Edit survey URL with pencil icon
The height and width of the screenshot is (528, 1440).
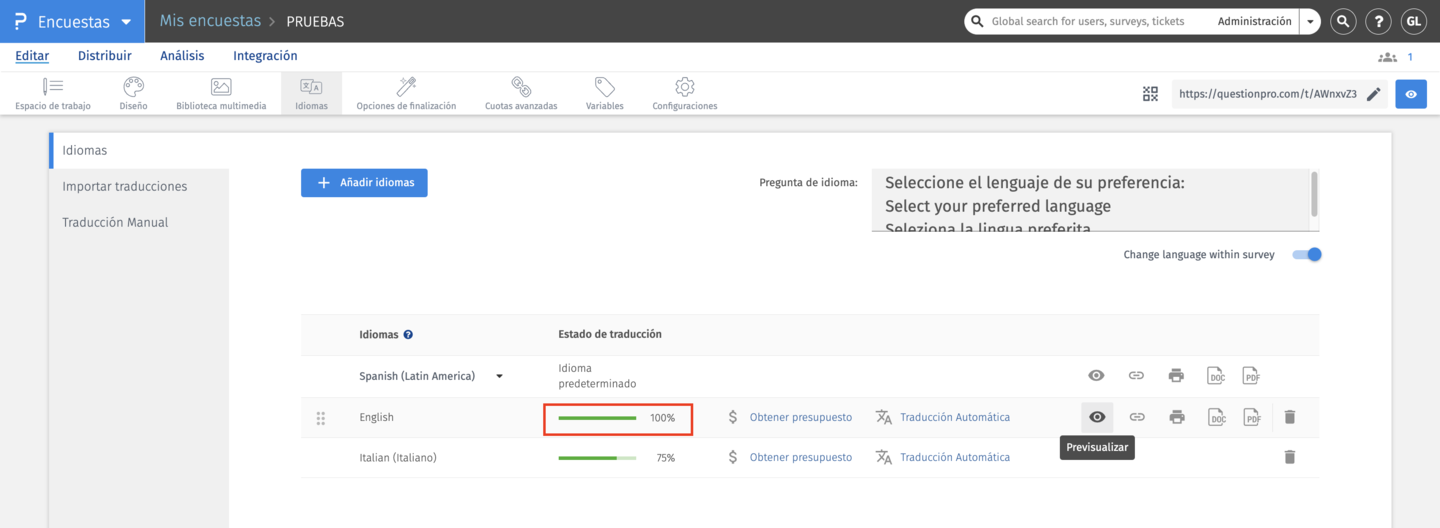(1374, 94)
